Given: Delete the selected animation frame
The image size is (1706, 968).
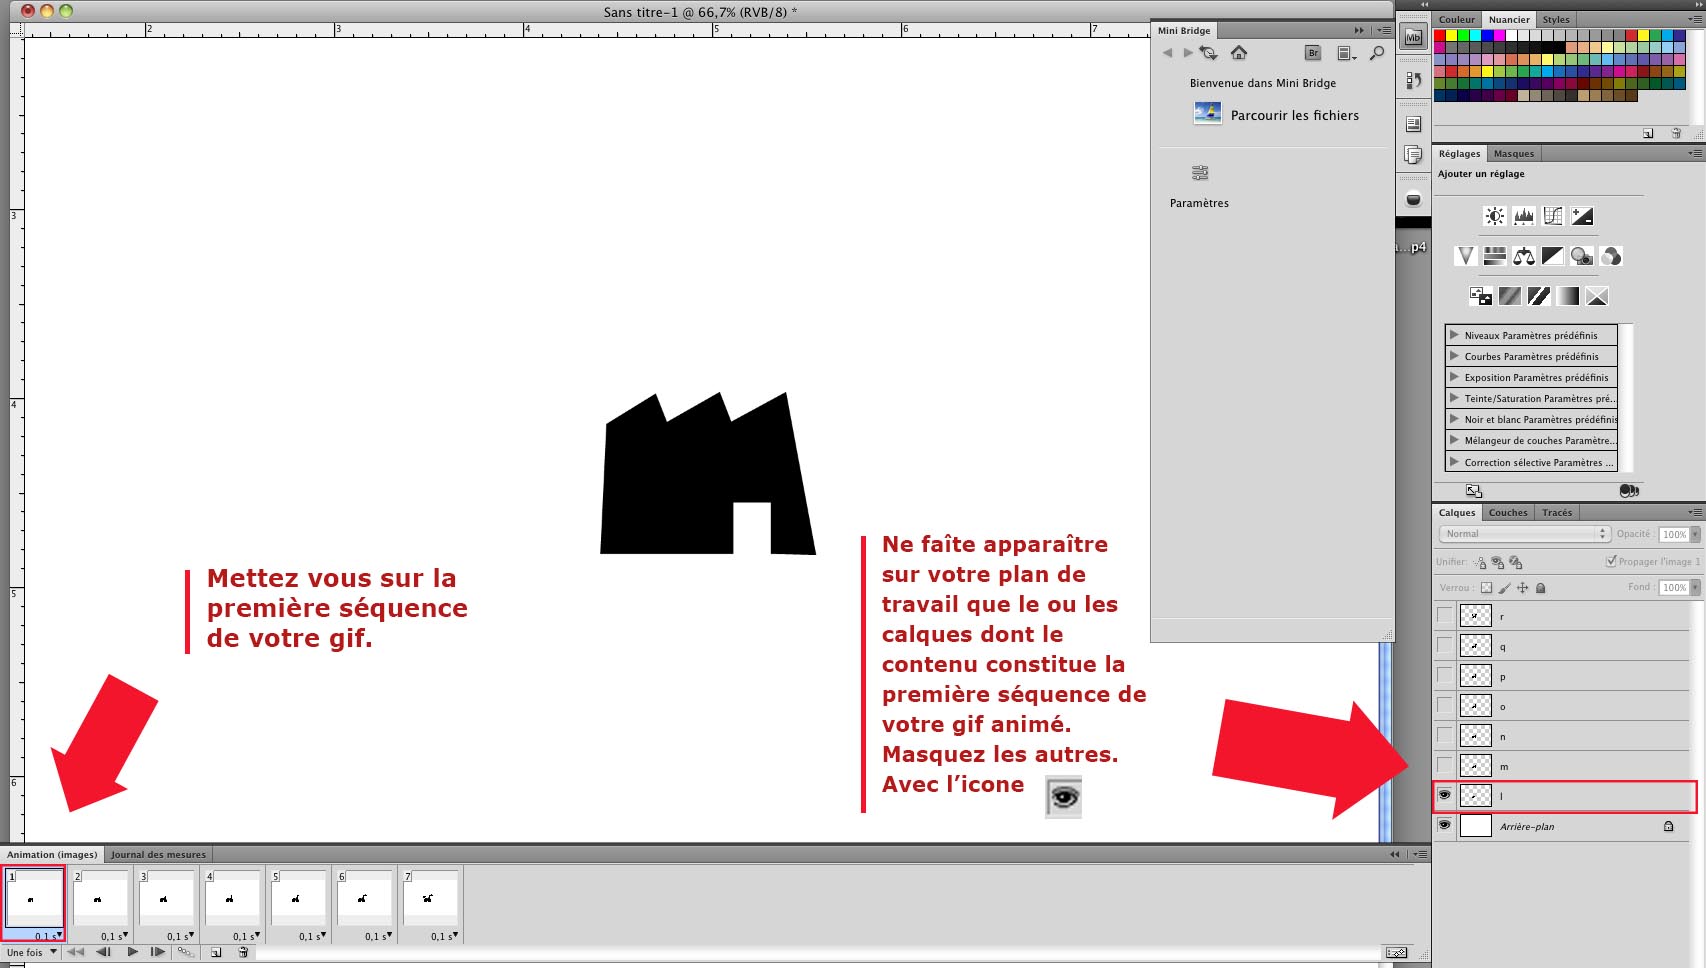Looking at the screenshot, I should pos(243,952).
